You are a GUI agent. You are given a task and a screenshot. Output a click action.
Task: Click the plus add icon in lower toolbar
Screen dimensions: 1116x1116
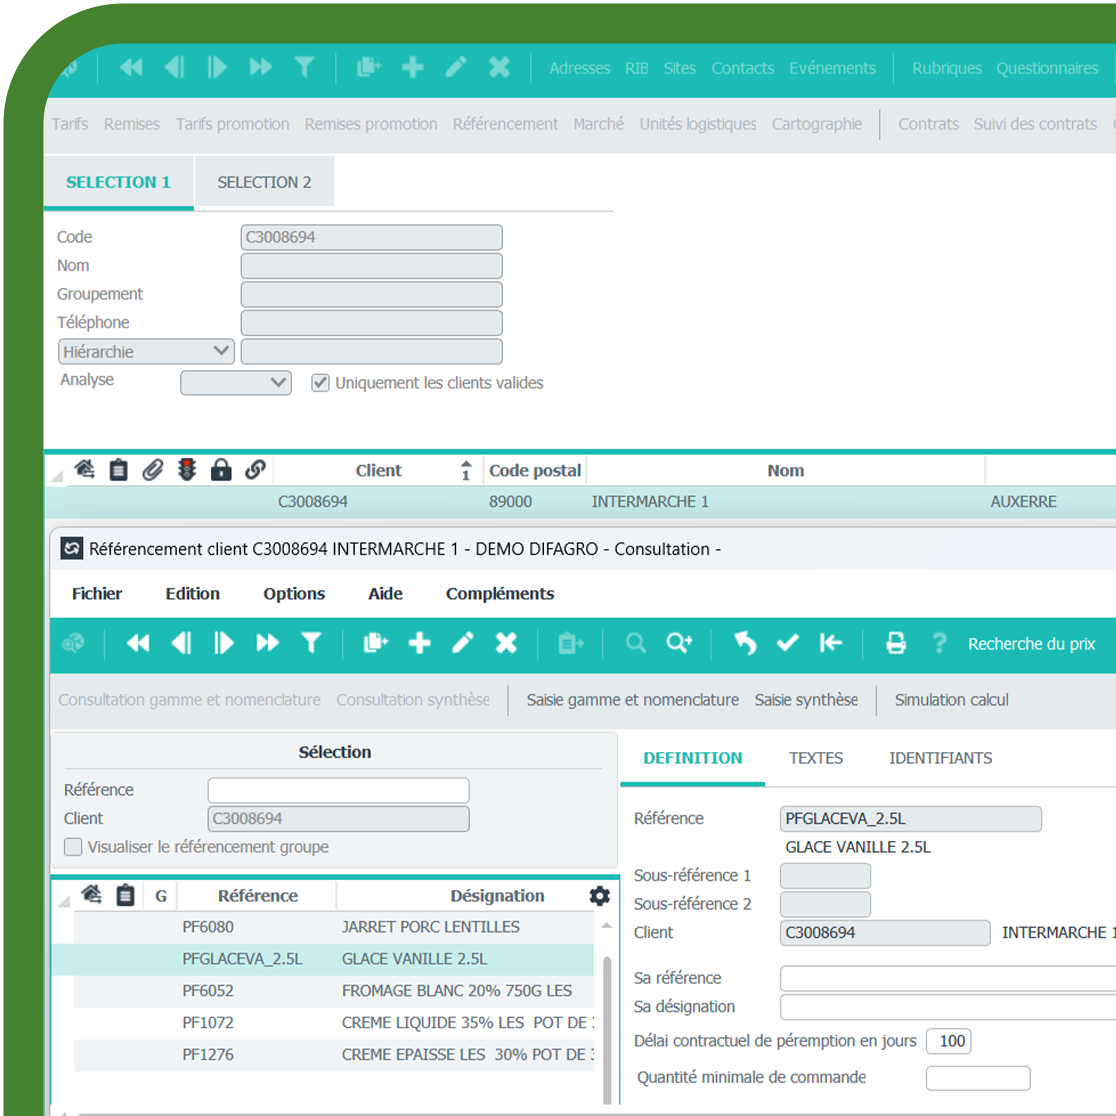[x=419, y=643]
